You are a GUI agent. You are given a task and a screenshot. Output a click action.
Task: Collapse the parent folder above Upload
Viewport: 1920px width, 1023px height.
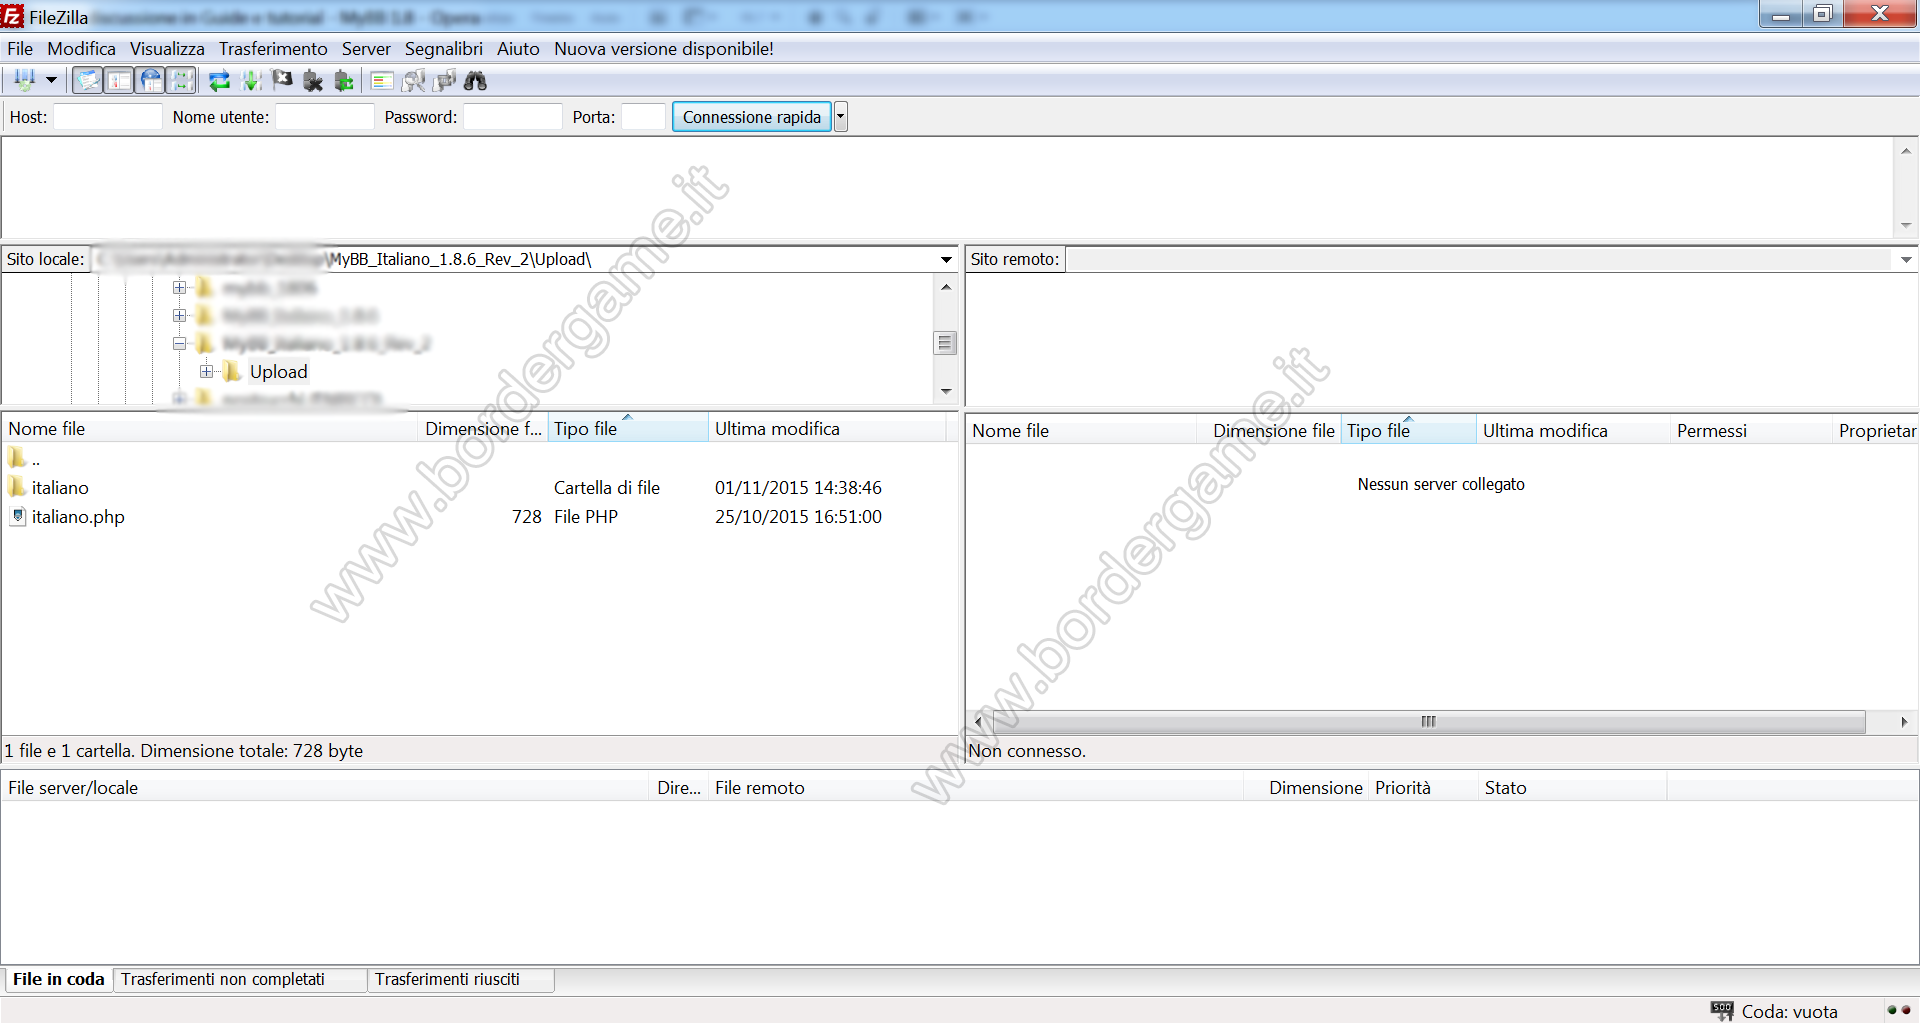pyautogui.click(x=180, y=344)
